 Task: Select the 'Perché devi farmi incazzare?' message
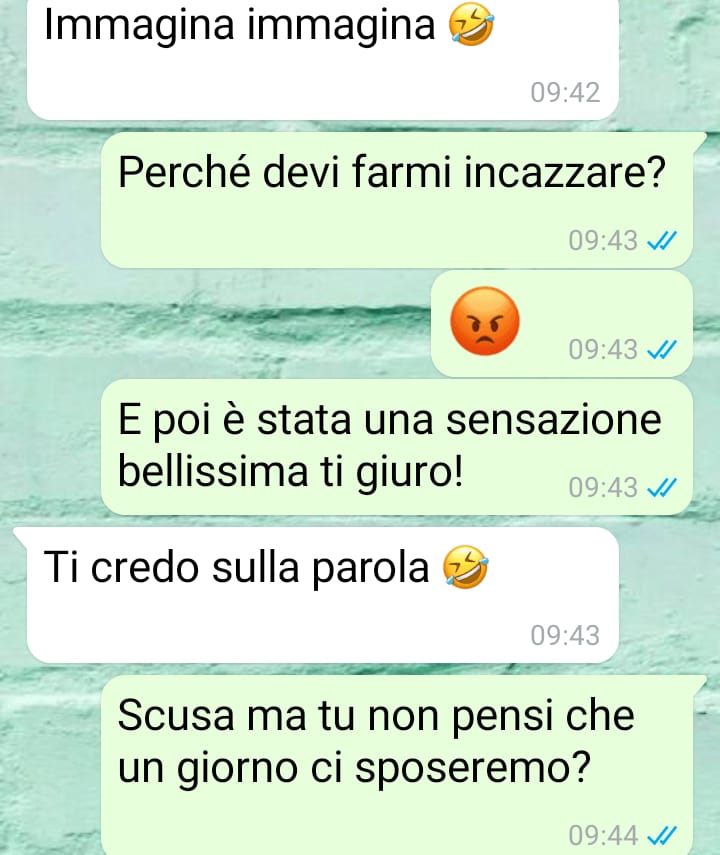397,200
